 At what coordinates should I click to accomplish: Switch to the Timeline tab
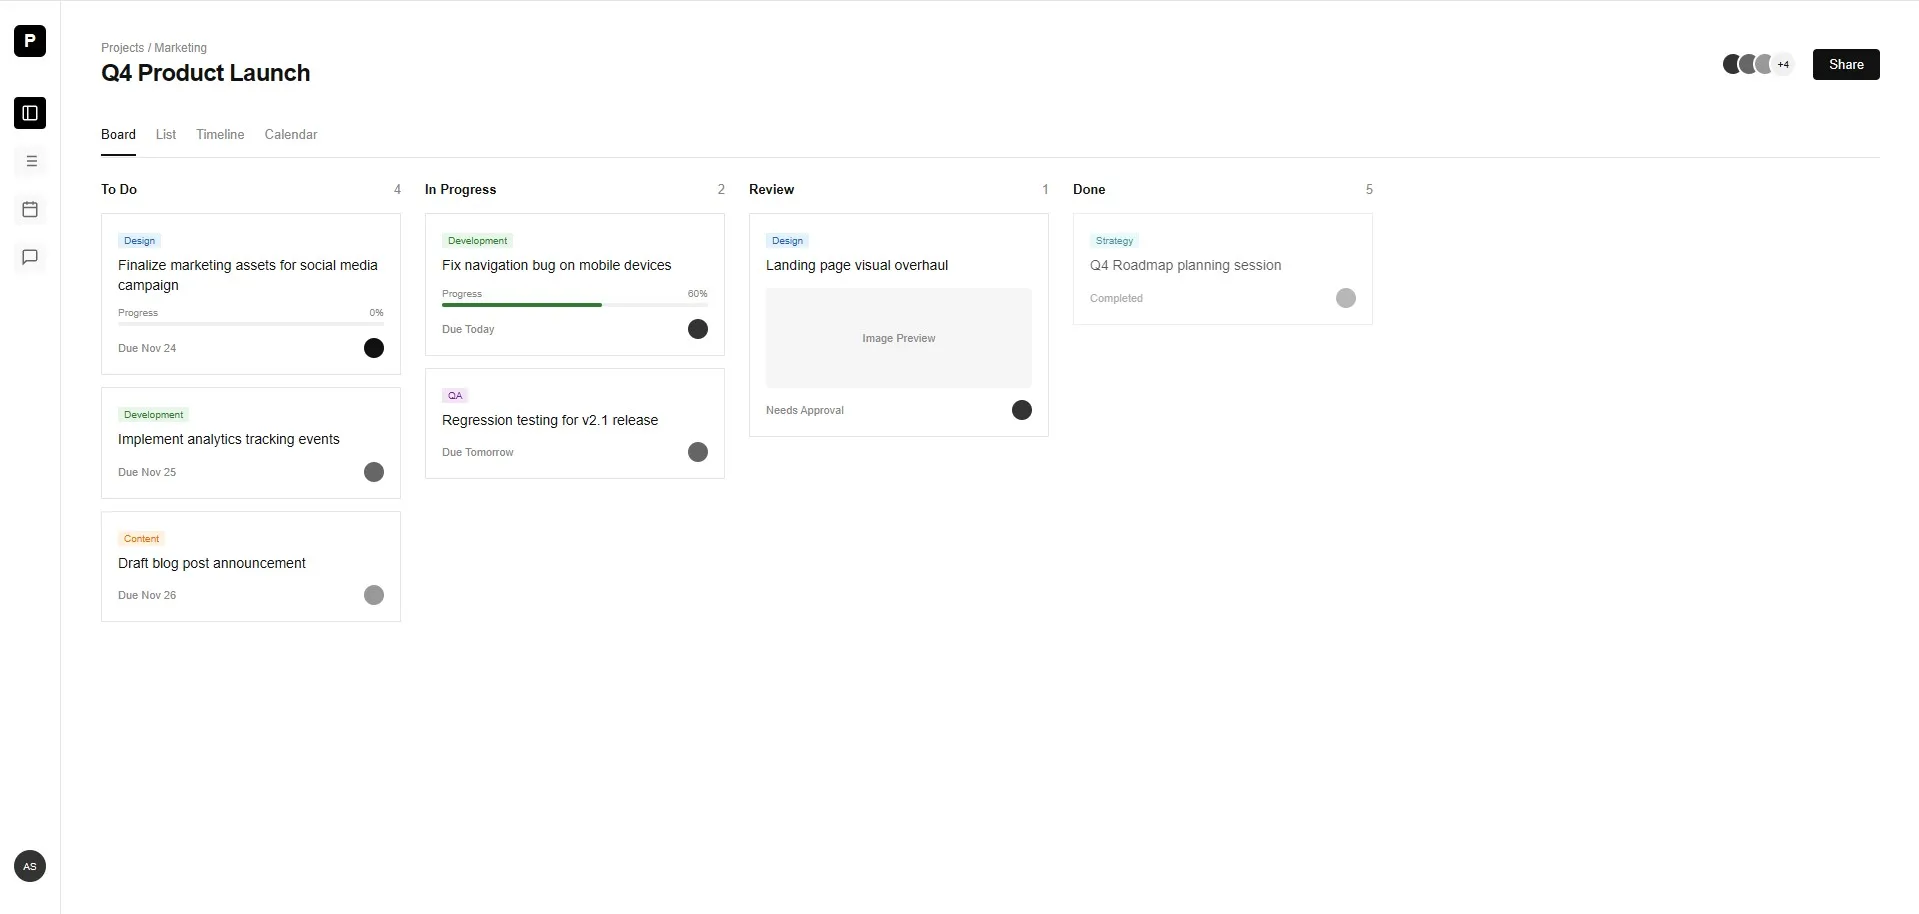click(x=220, y=134)
